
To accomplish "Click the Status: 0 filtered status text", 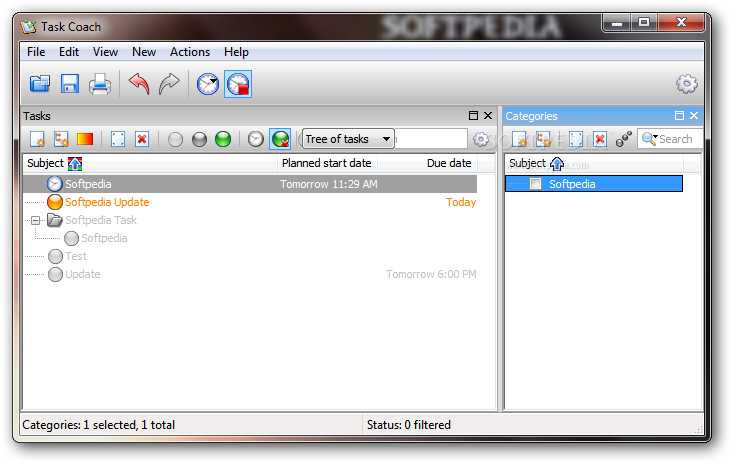I will click(408, 425).
